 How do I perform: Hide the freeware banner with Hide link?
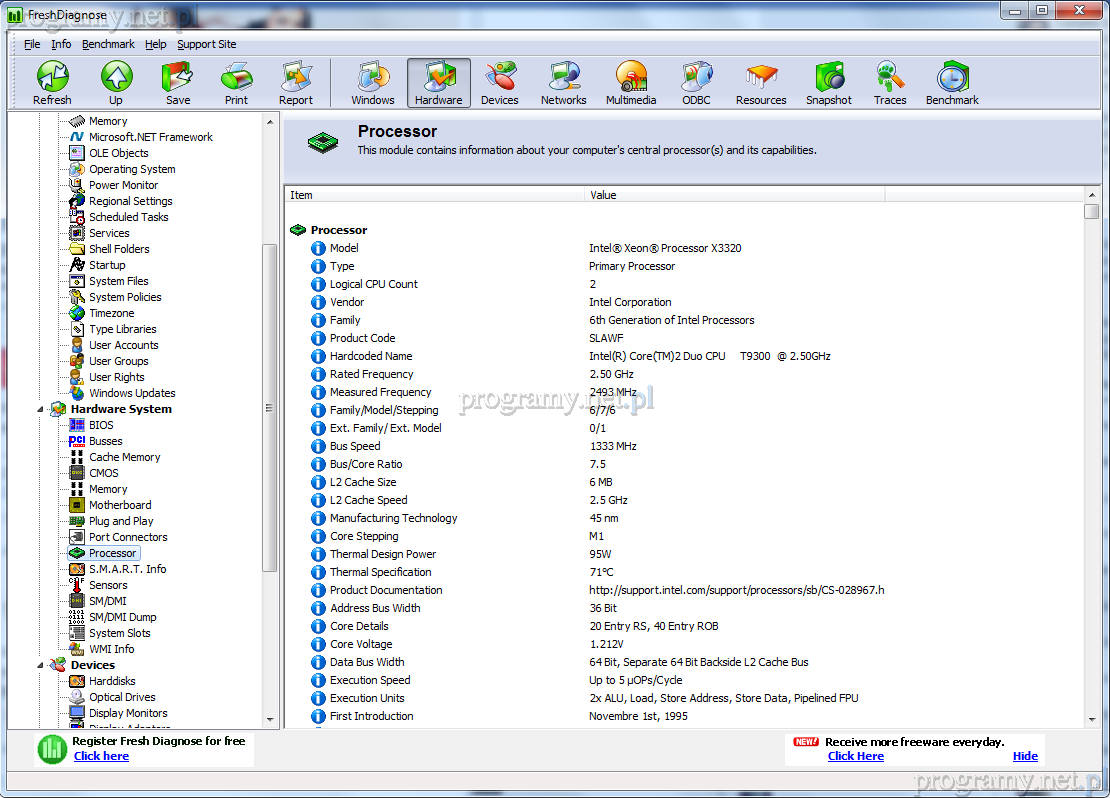pos(1025,756)
